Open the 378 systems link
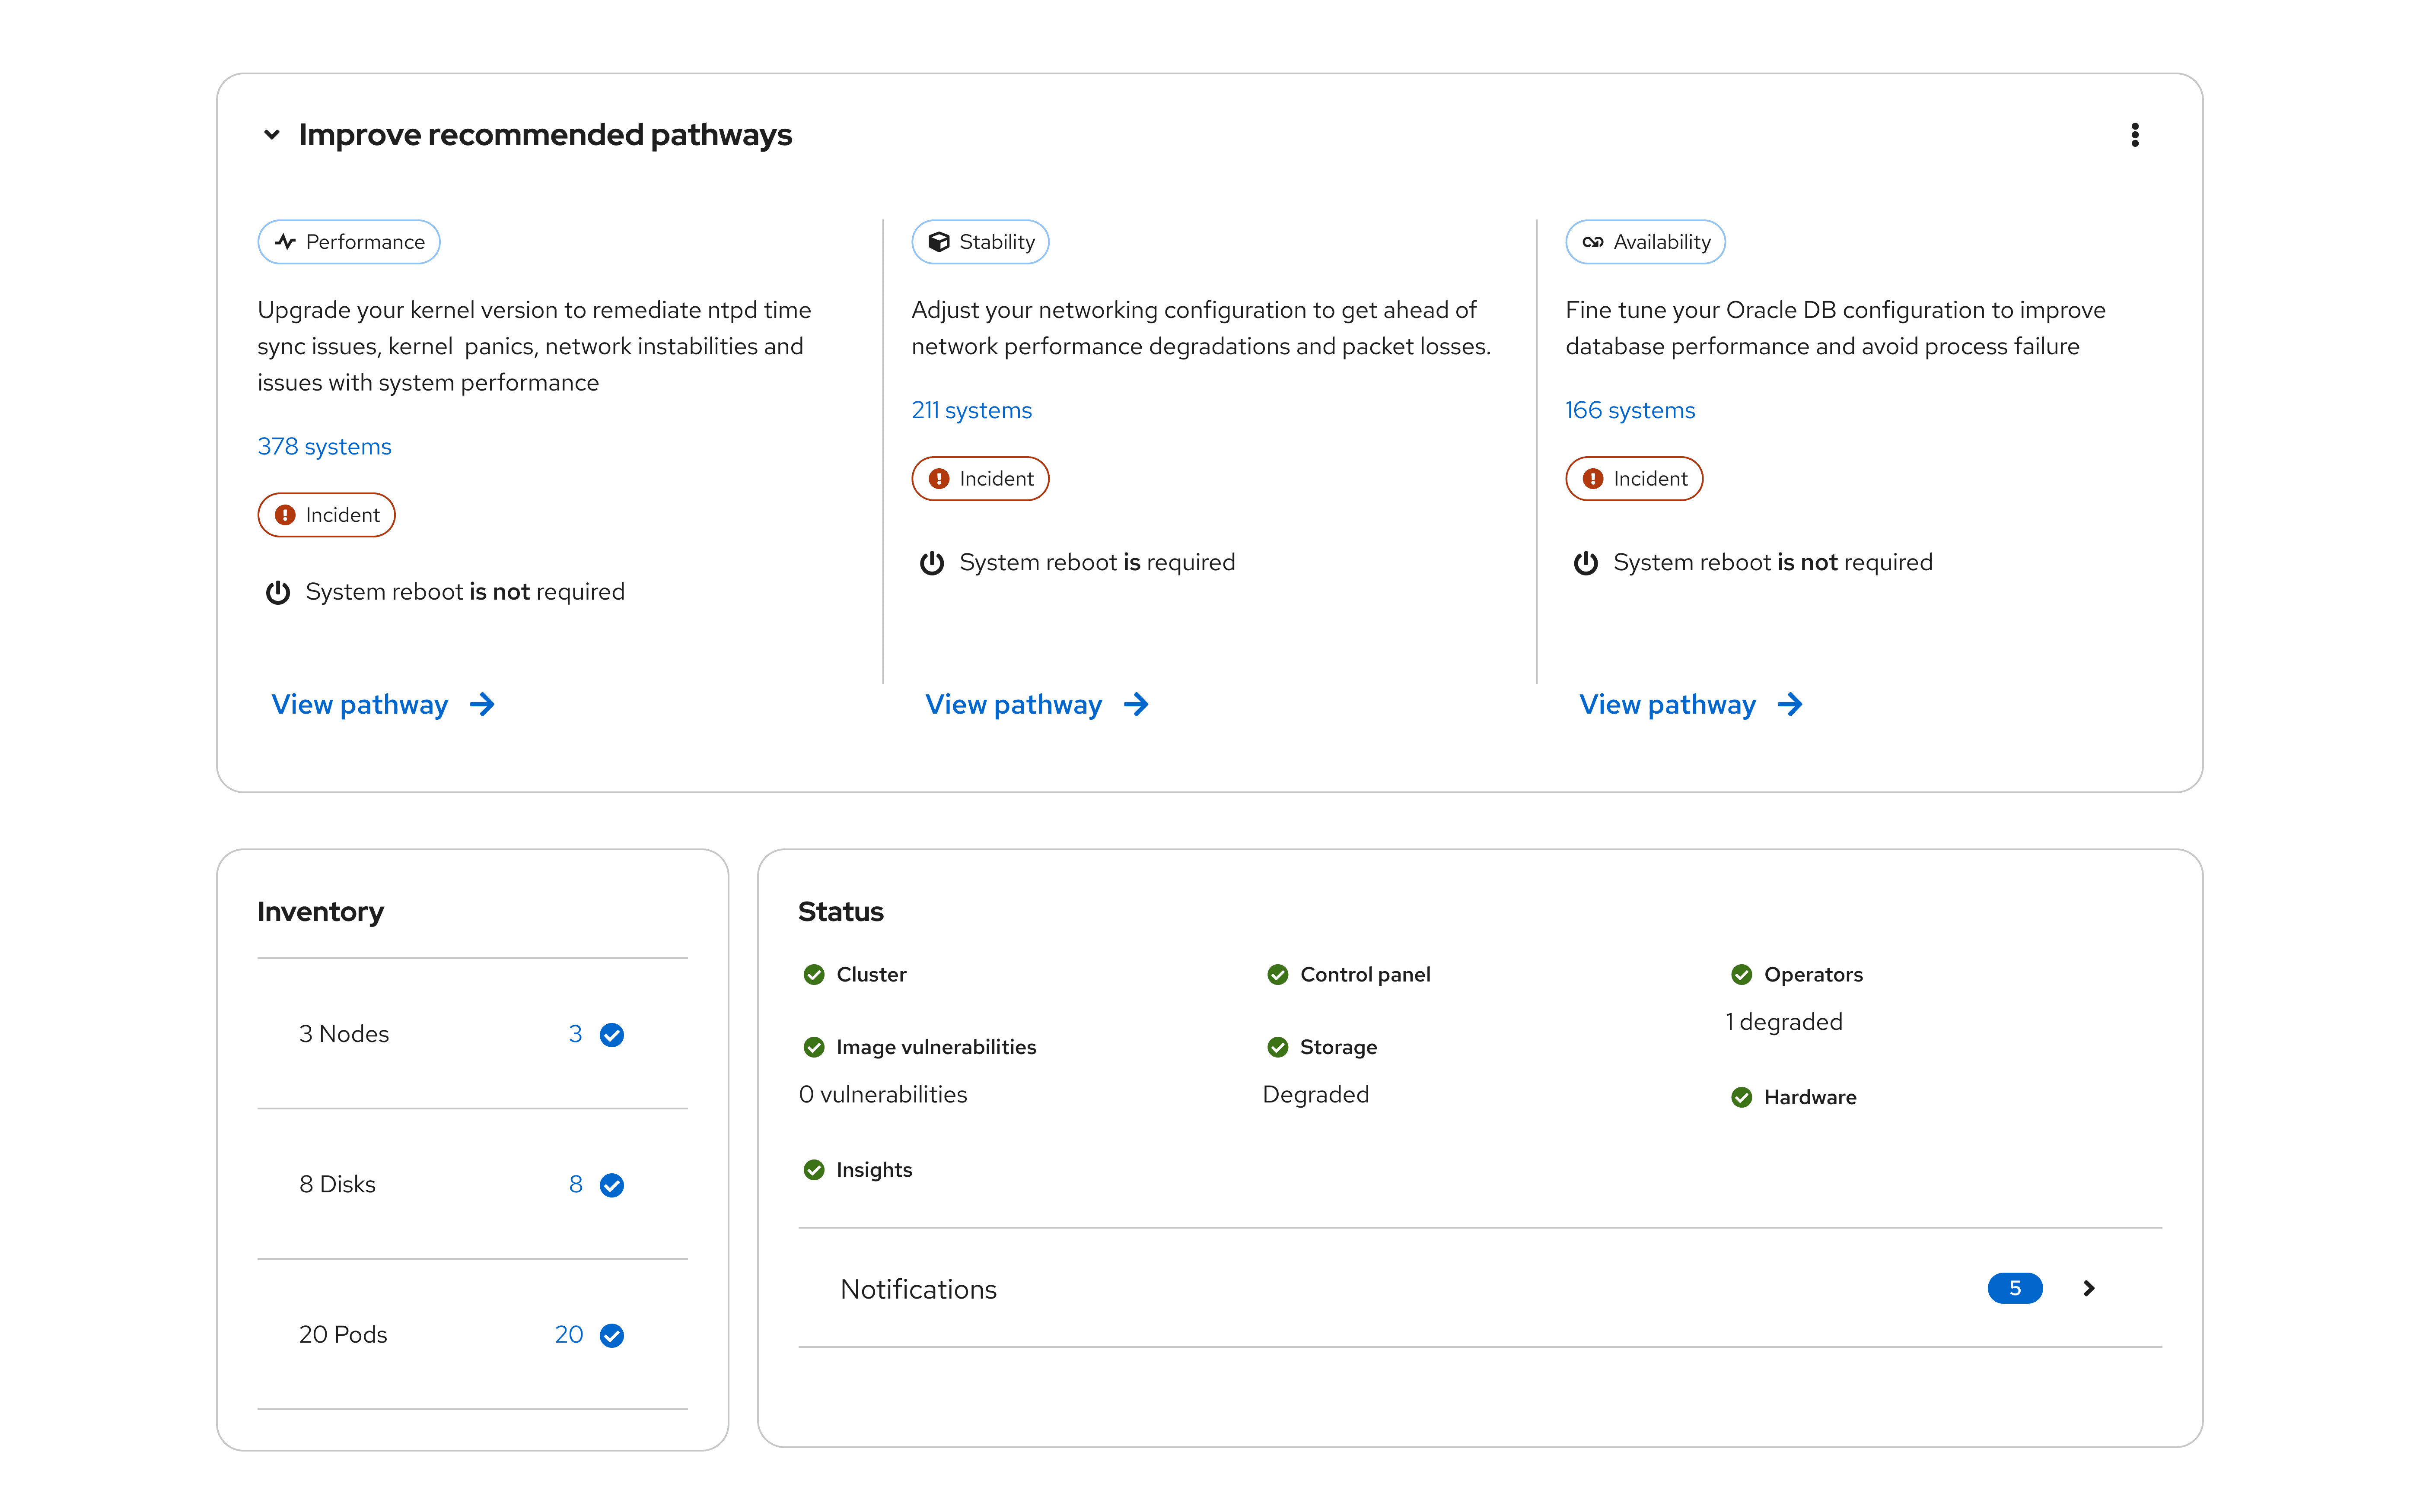Image resolution: width=2420 pixels, height=1512 pixels. click(324, 447)
